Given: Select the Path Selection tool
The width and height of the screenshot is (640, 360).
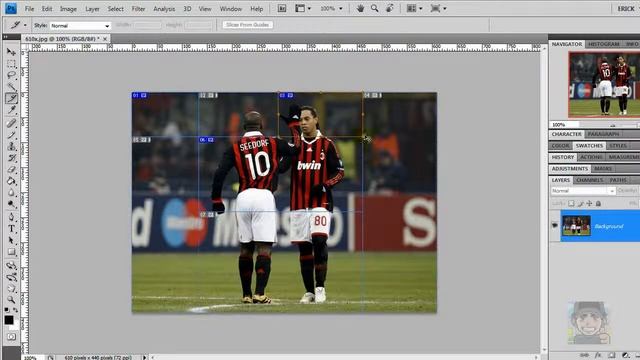Looking at the screenshot, I should (11, 240).
